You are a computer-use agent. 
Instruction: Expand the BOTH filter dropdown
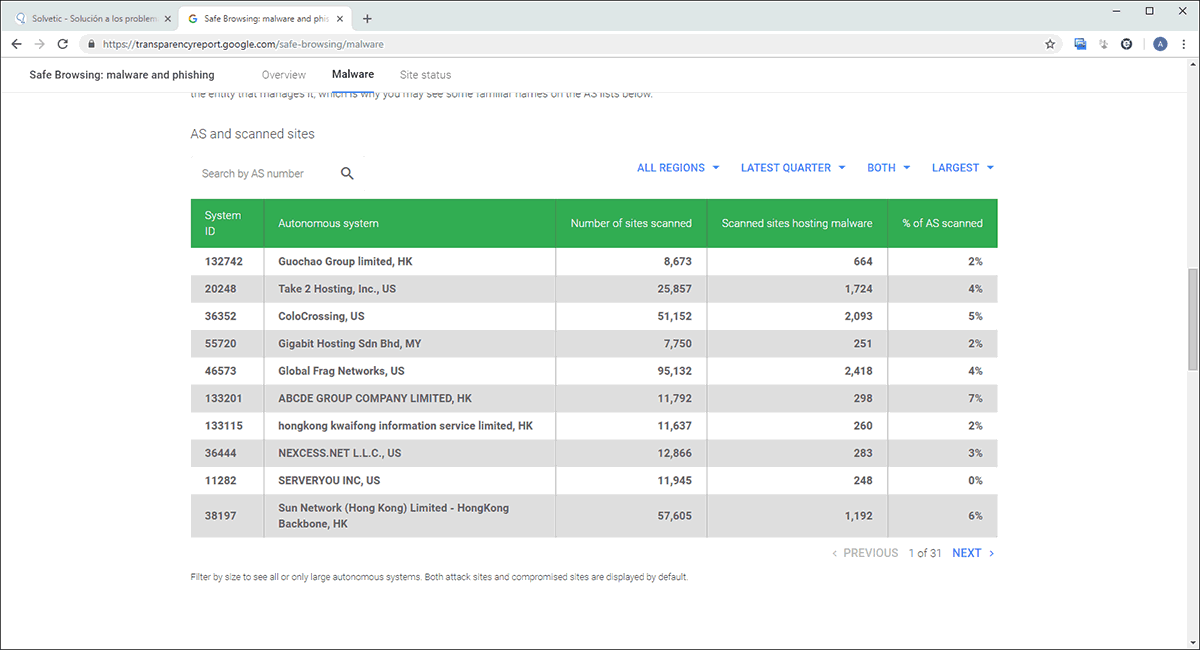pos(888,168)
